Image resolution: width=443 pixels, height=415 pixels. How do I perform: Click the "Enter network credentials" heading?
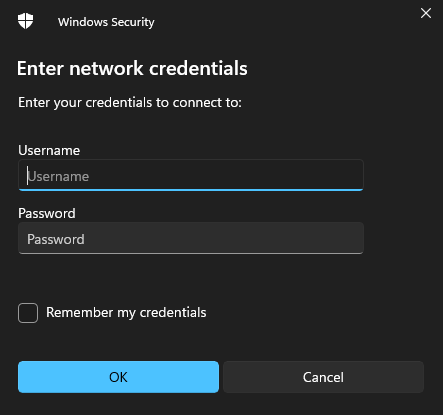132,68
